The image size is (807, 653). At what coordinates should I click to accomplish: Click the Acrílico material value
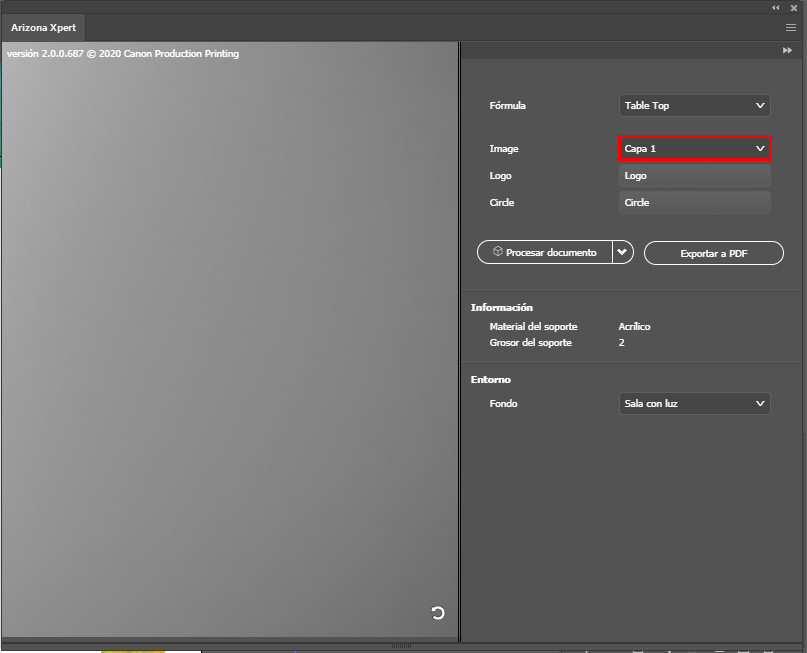tap(634, 326)
